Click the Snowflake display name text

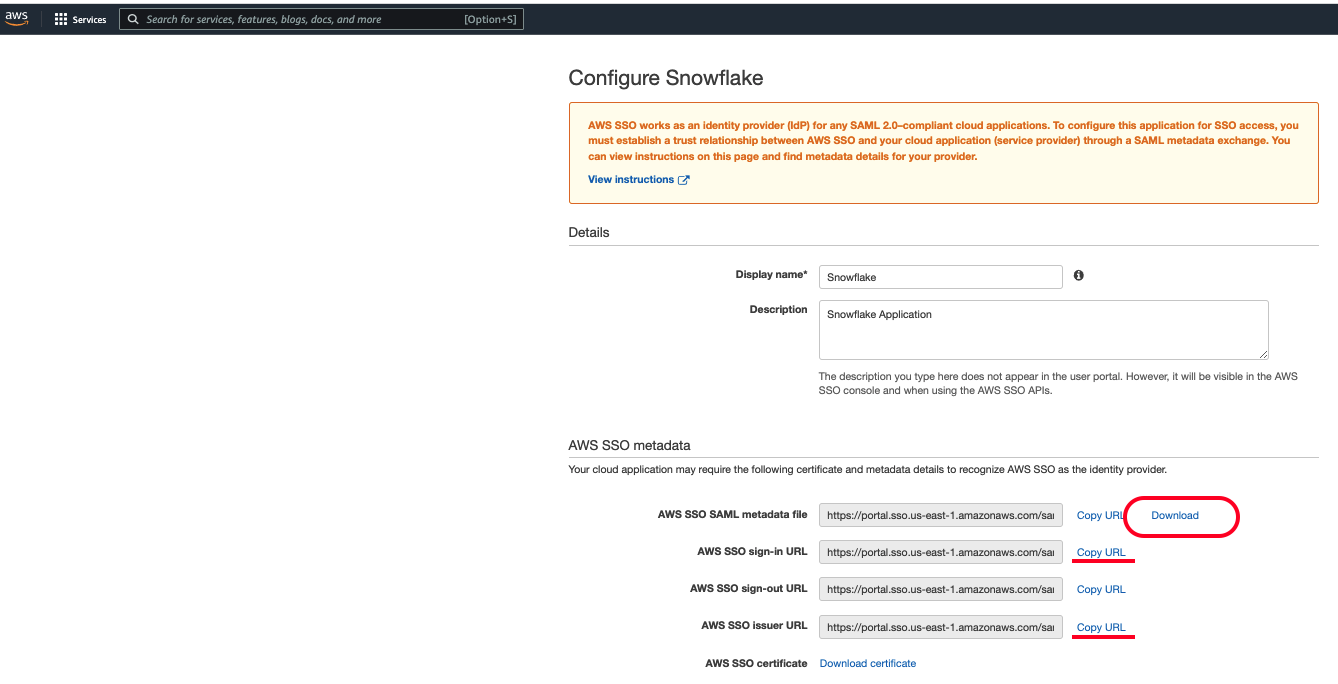(852, 277)
